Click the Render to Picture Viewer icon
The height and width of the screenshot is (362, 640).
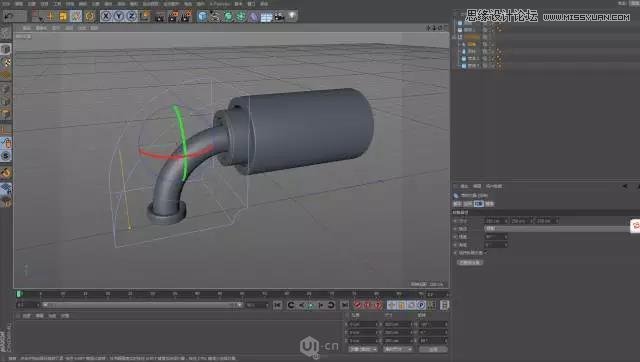[173, 16]
